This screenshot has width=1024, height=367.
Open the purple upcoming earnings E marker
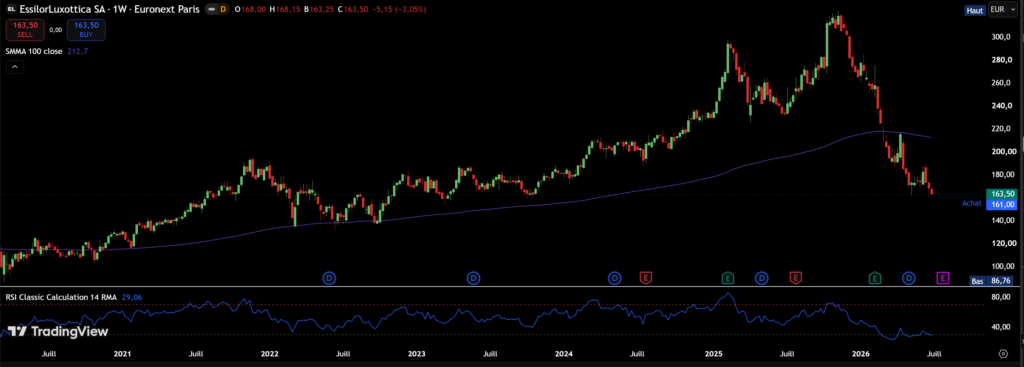943,279
